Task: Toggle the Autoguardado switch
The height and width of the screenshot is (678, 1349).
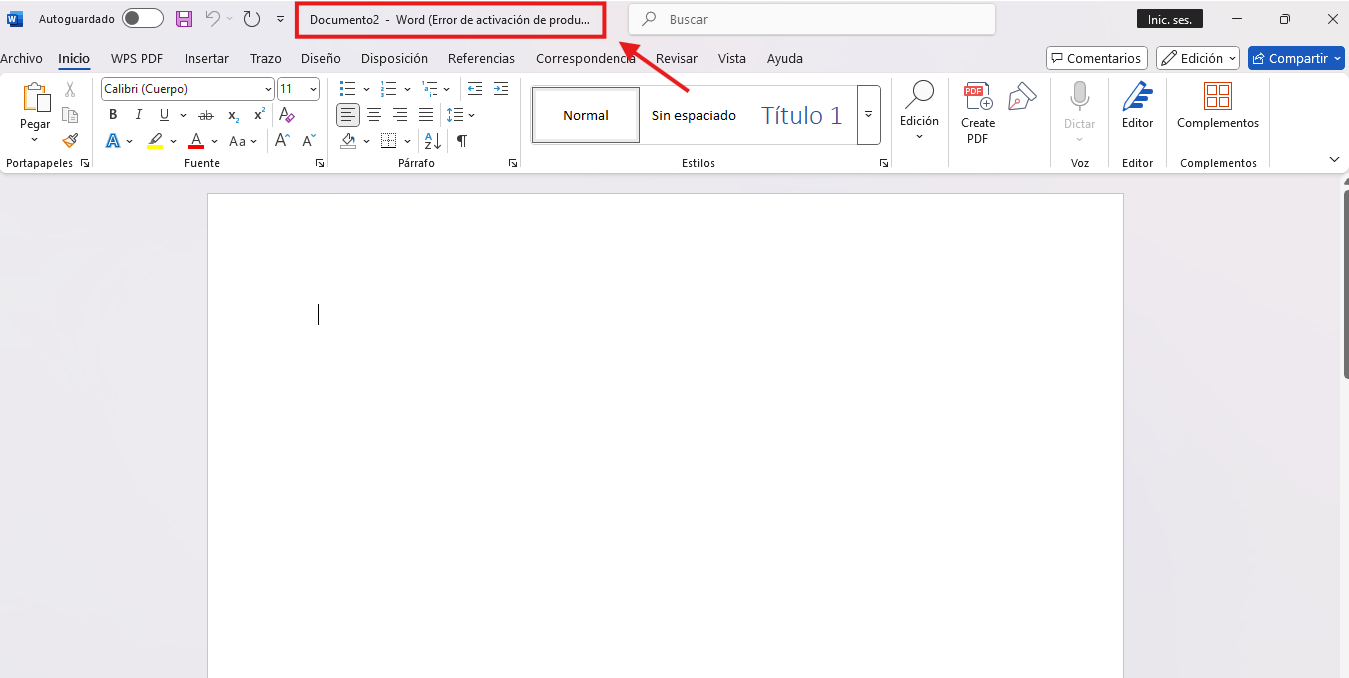Action: coord(142,19)
